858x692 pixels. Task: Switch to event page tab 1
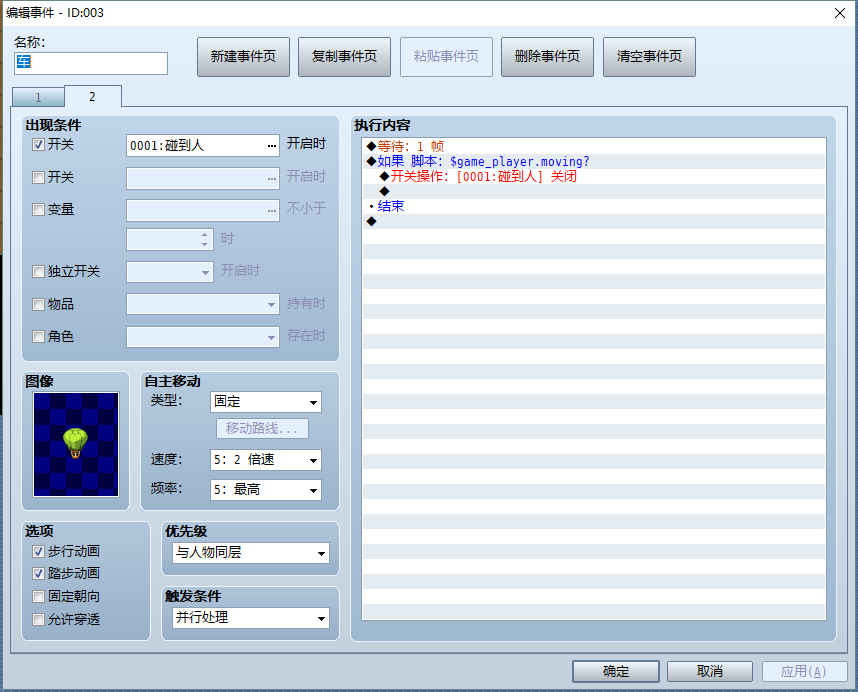pyautogui.click(x=38, y=98)
